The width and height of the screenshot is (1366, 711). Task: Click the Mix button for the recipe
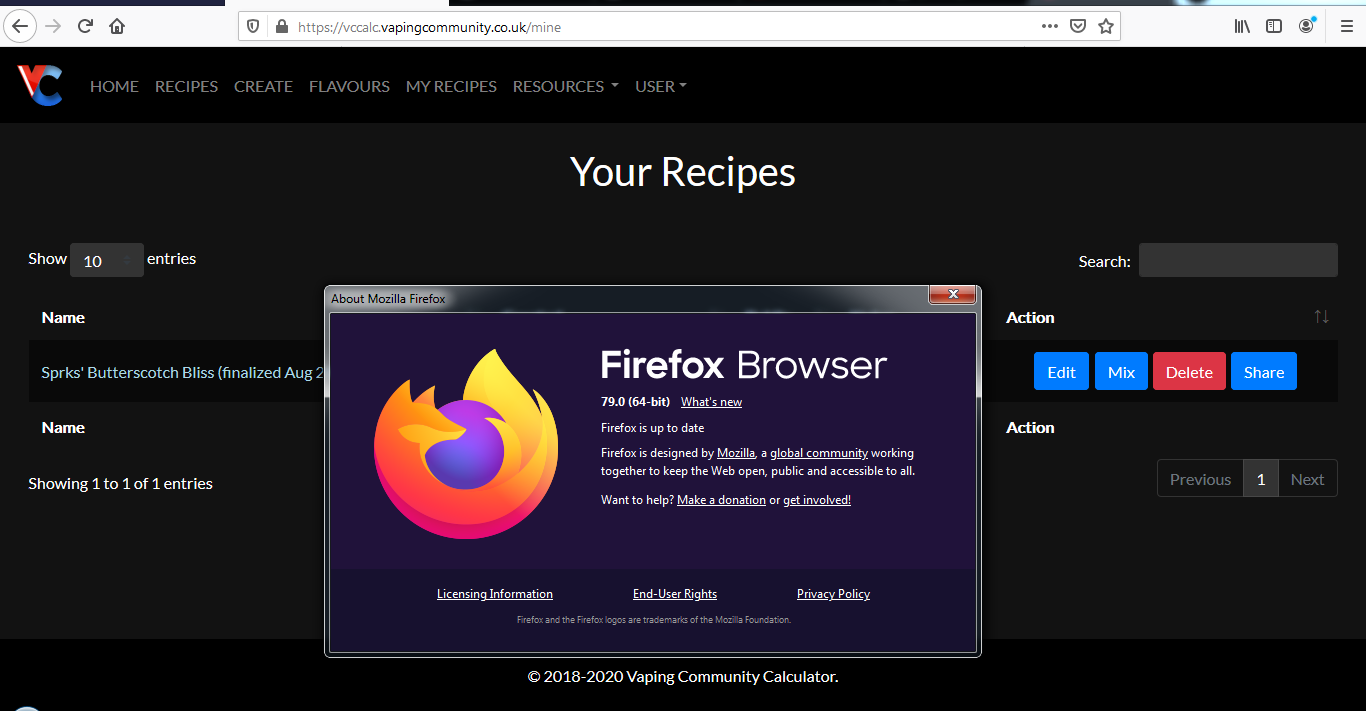click(x=1121, y=372)
